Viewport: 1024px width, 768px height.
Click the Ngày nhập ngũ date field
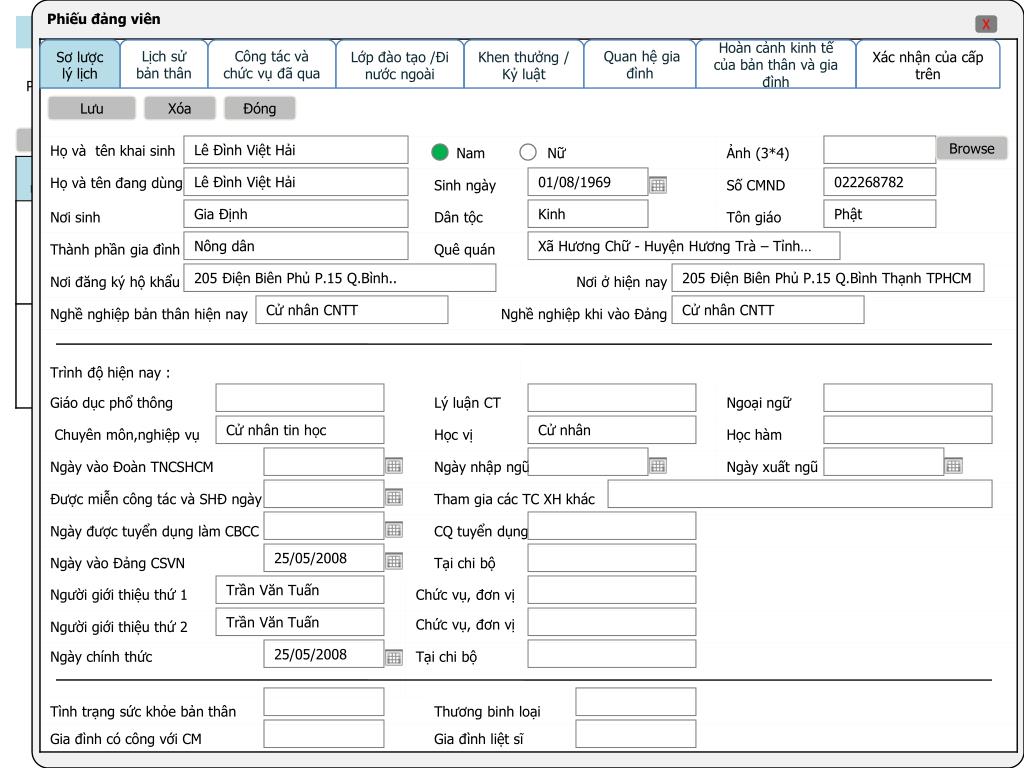[588, 462]
